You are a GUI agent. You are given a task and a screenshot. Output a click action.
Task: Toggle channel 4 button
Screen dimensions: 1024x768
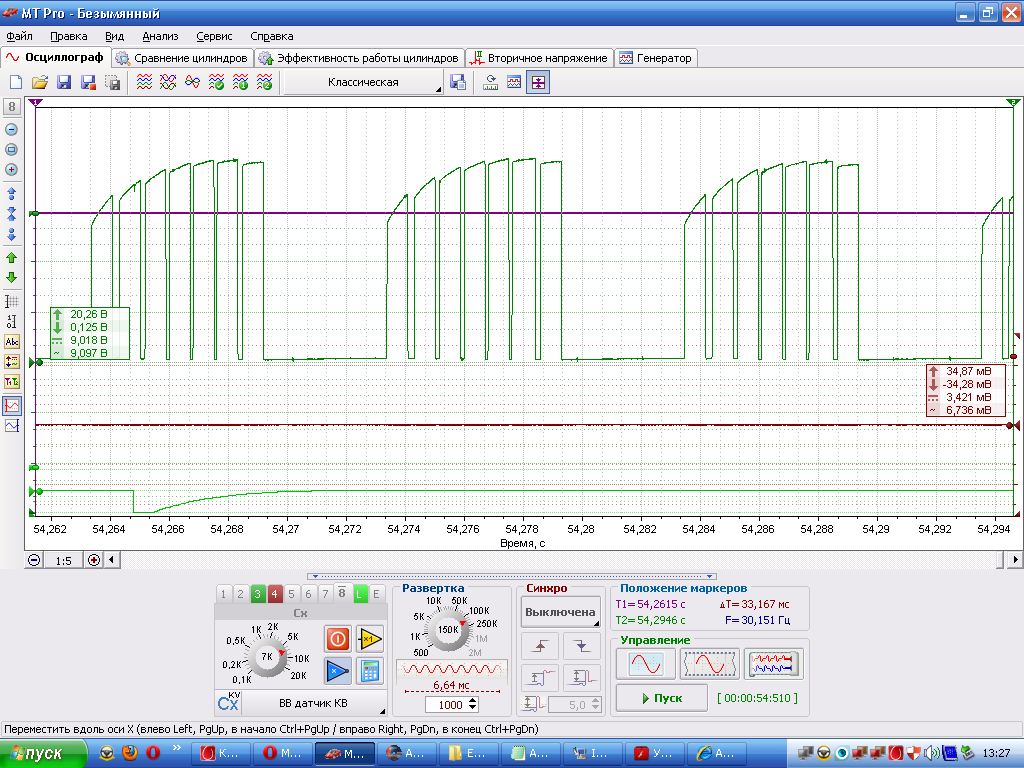(x=274, y=594)
